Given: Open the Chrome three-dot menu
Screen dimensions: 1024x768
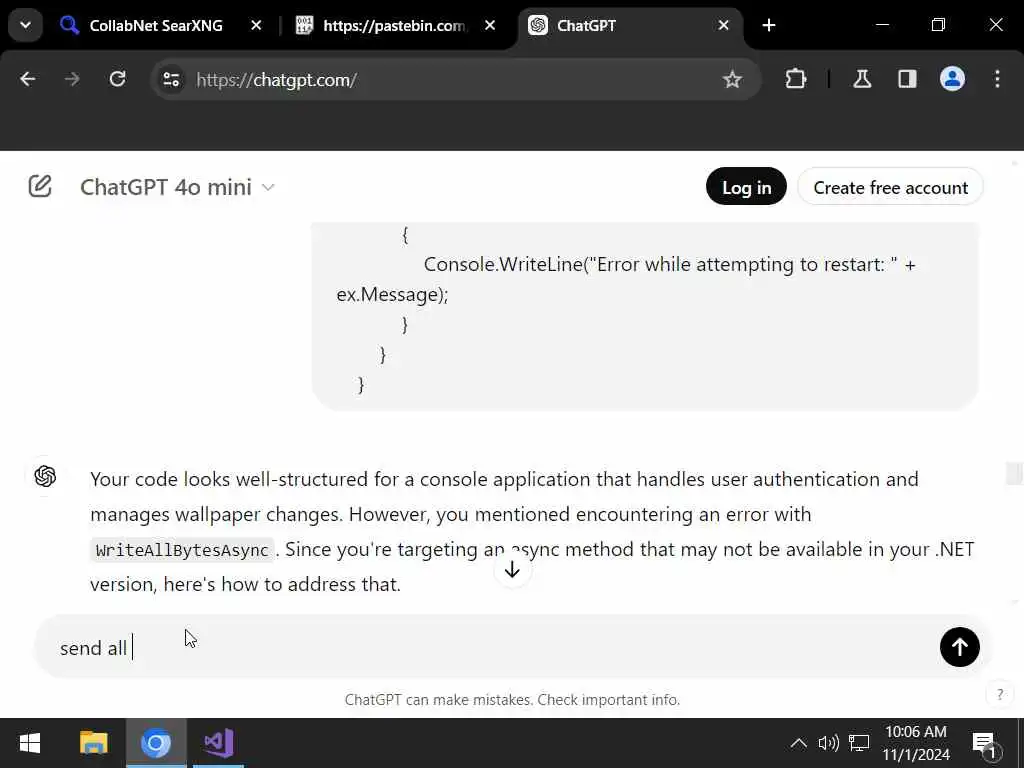Looking at the screenshot, I should (x=997, y=79).
